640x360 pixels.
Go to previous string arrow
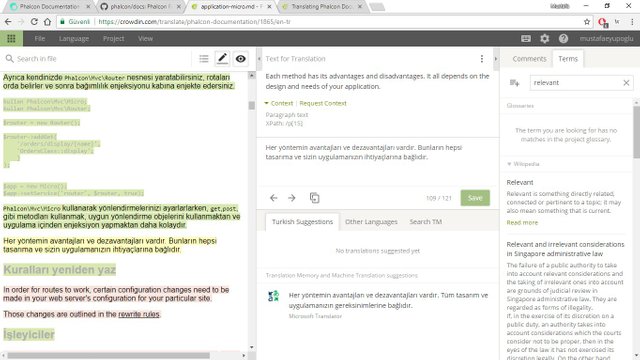pos(273,198)
